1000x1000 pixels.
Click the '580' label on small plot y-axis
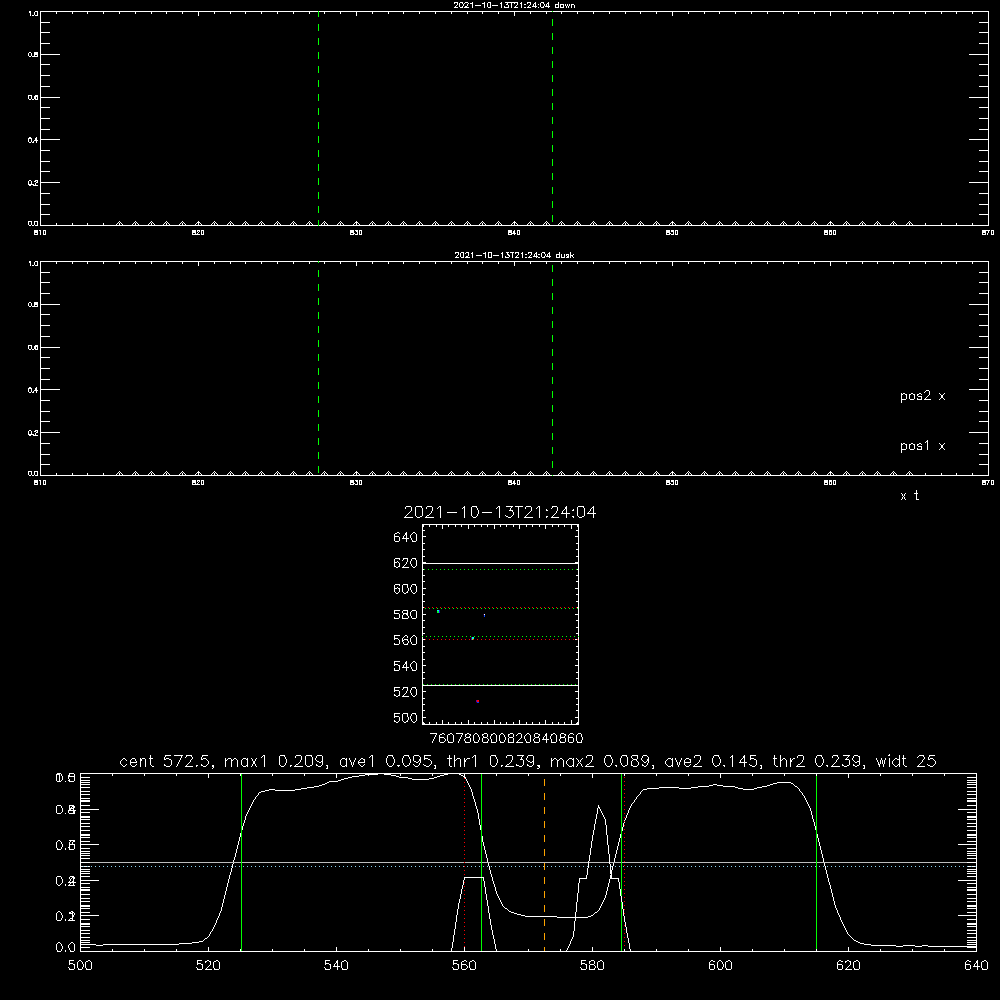406,615
